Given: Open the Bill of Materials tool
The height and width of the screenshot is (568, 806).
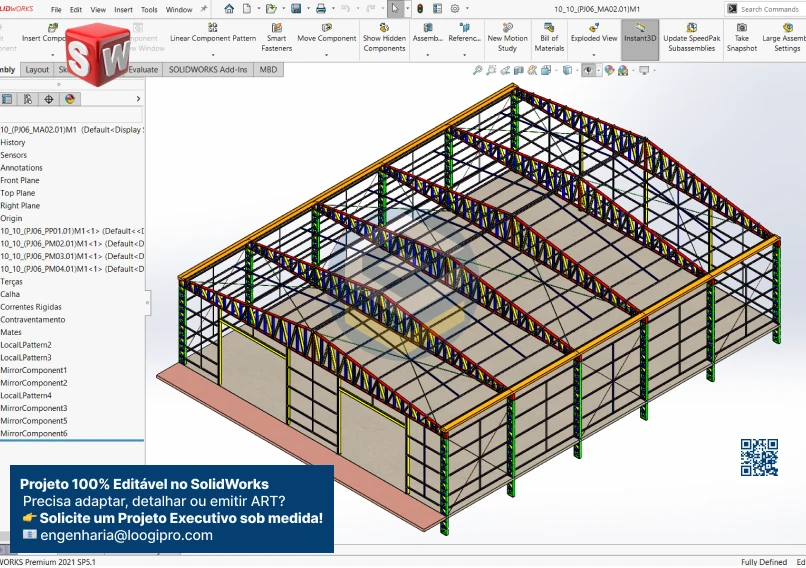Looking at the screenshot, I should pyautogui.click(x=549, y=38).
